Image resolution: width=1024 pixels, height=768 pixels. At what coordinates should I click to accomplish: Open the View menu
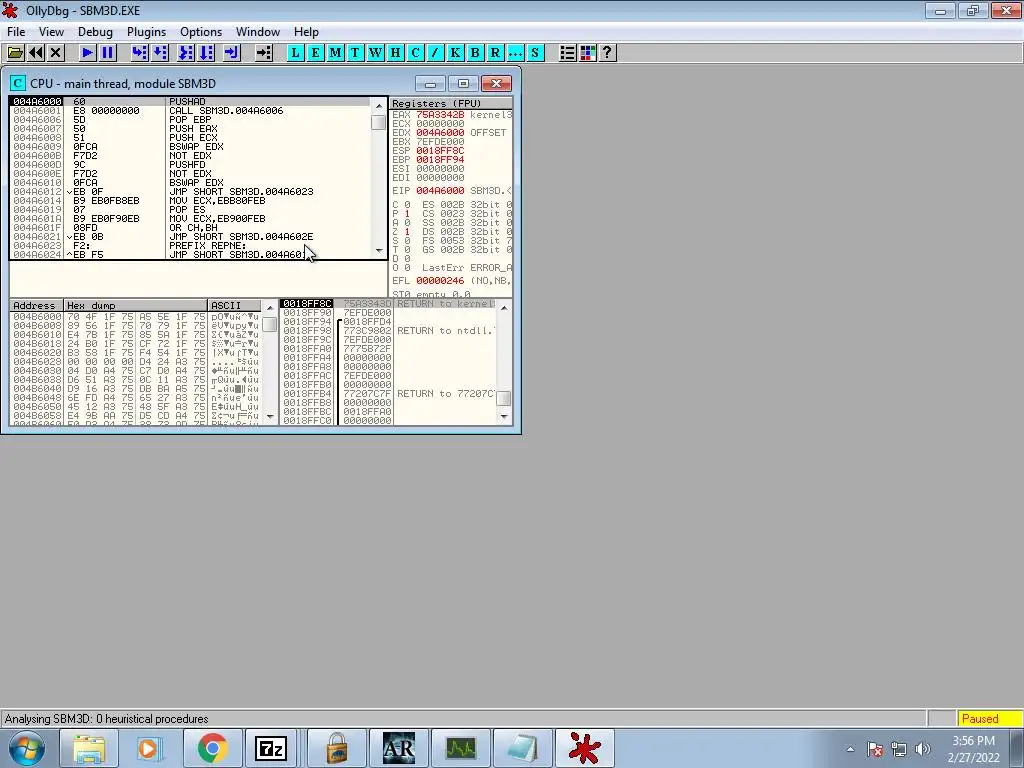pyautogui.click(x=51, y=32)
